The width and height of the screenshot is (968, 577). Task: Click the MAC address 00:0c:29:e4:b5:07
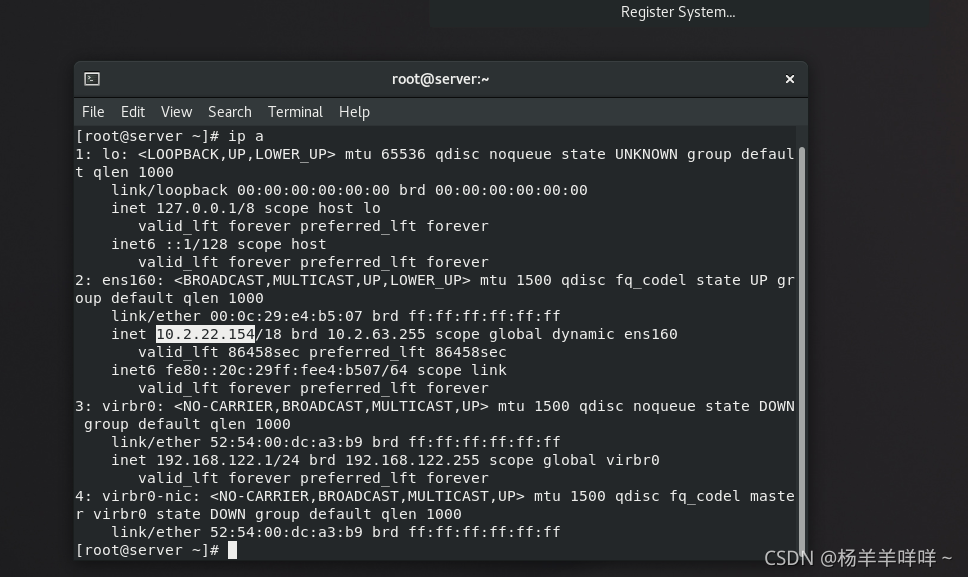pos(286,316)
